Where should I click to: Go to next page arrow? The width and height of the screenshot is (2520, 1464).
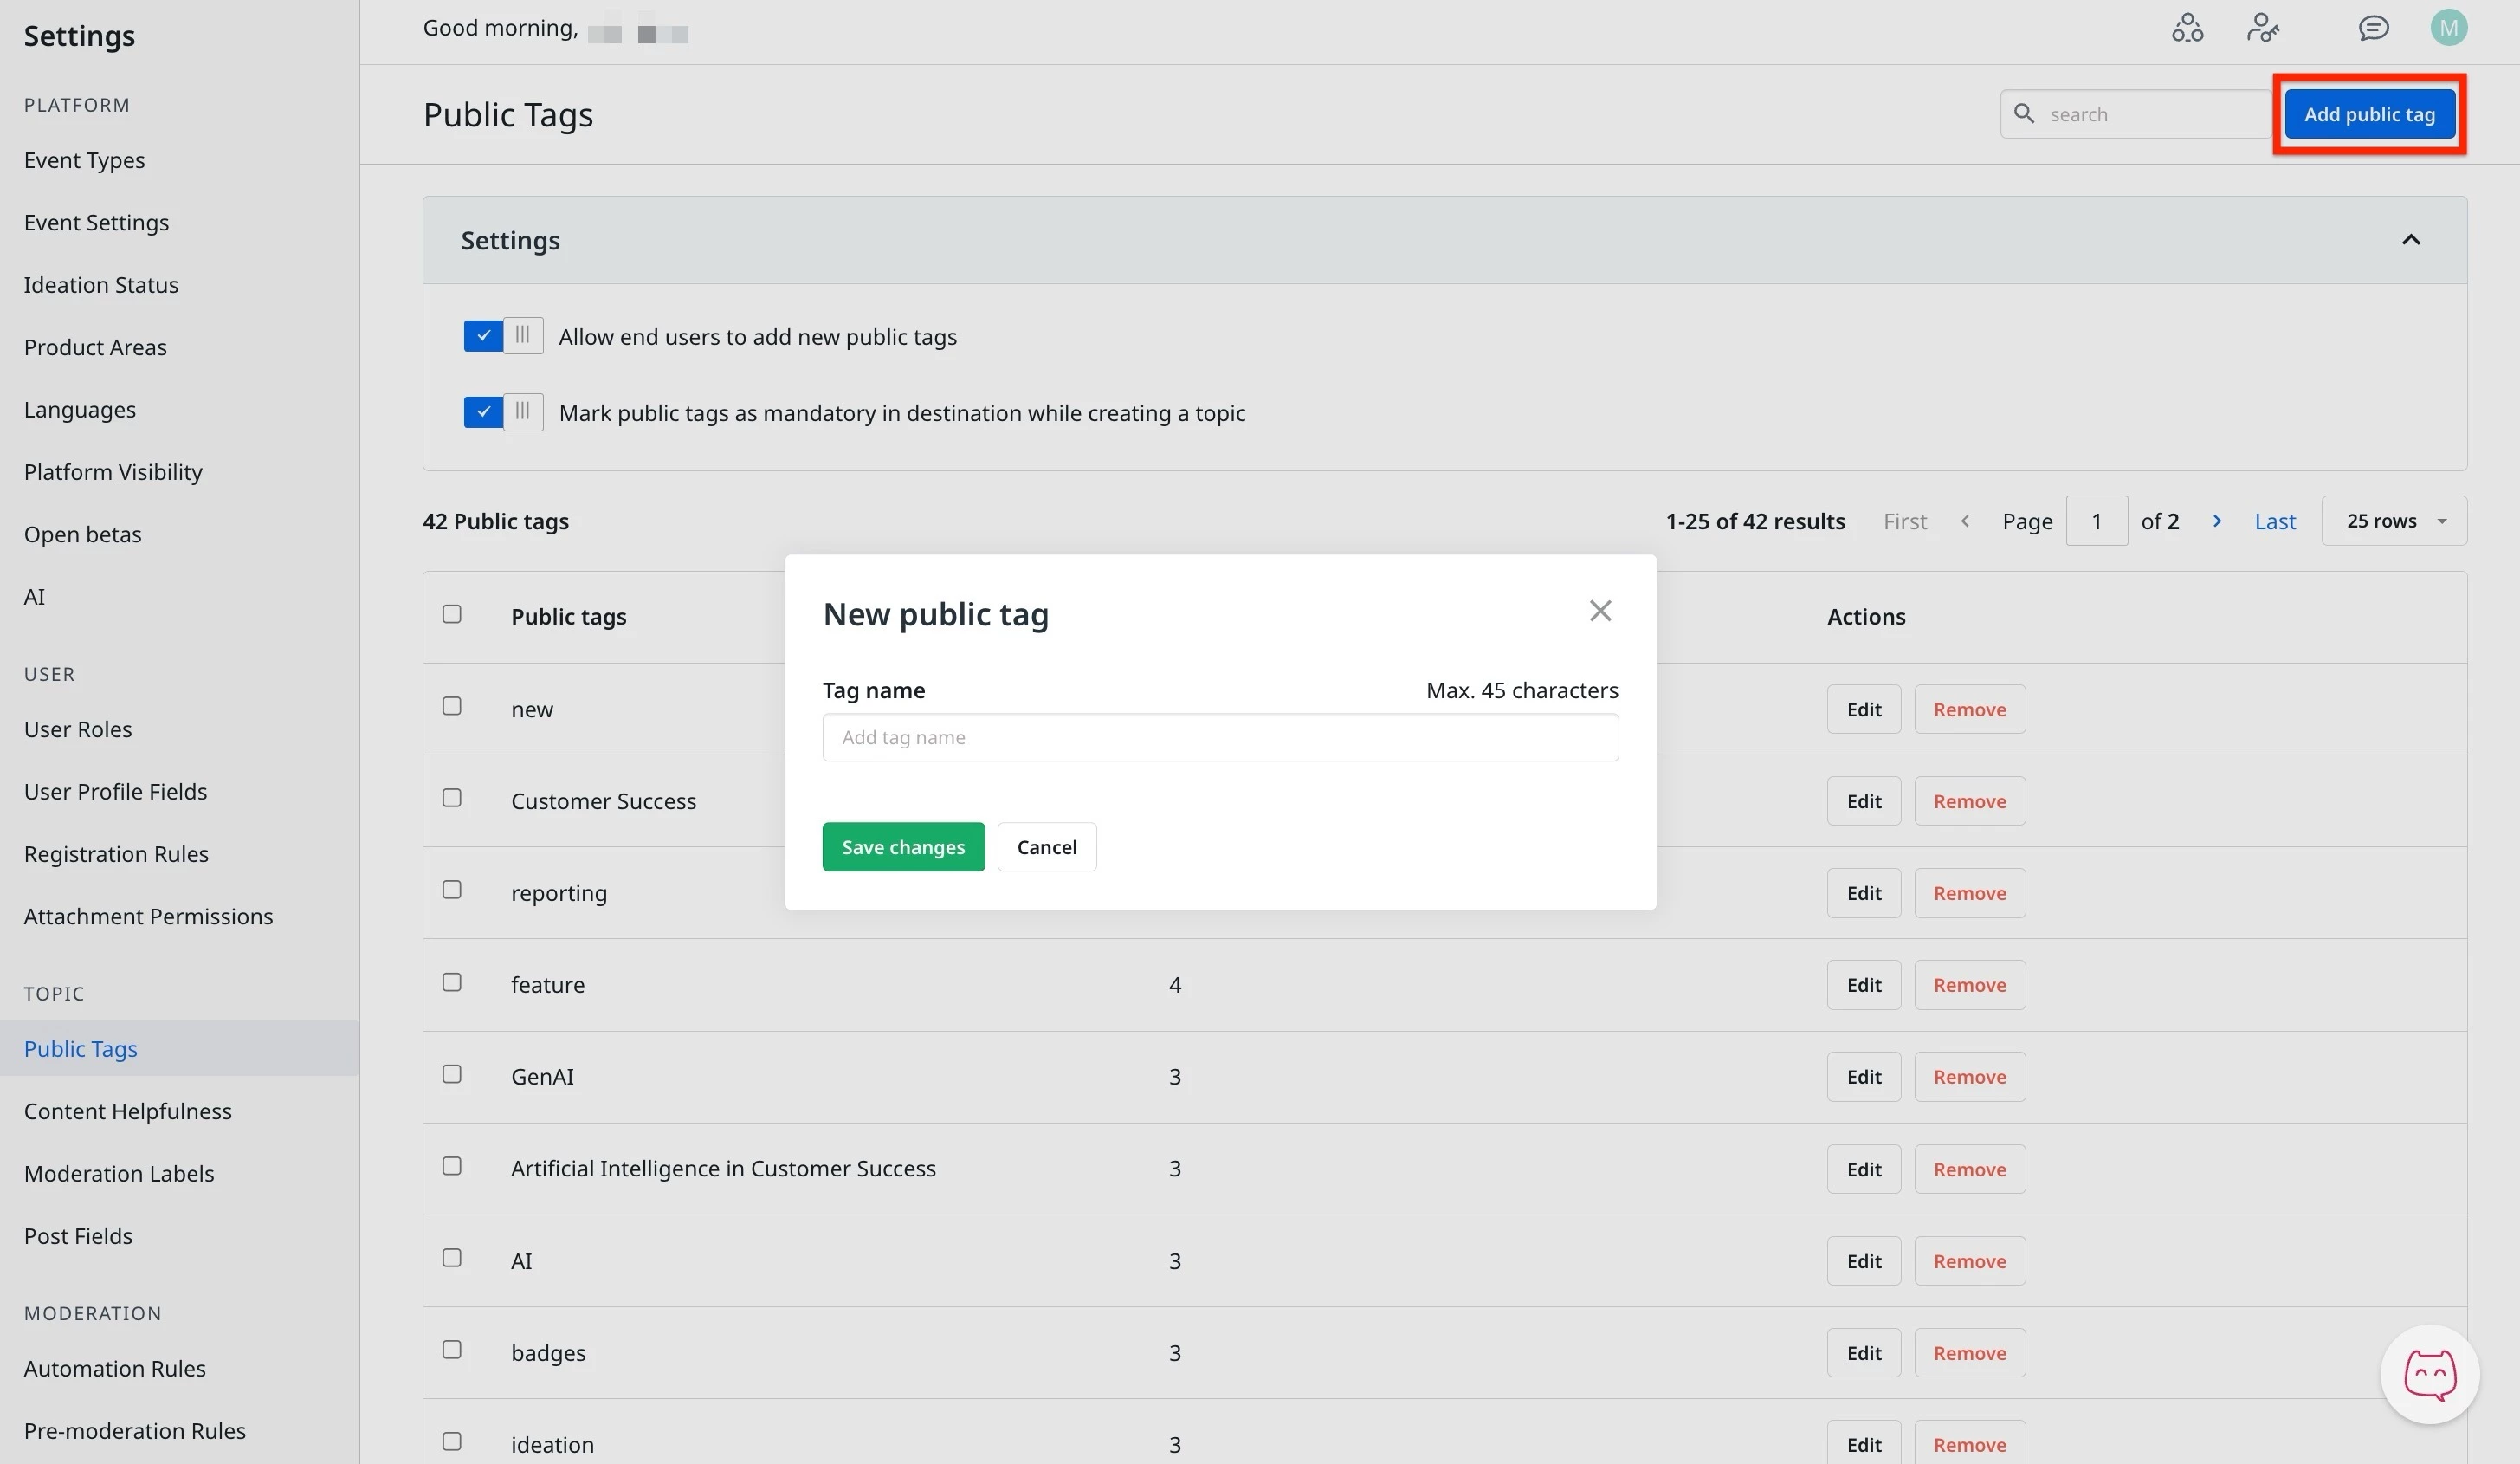click(x=2217, y=521)
